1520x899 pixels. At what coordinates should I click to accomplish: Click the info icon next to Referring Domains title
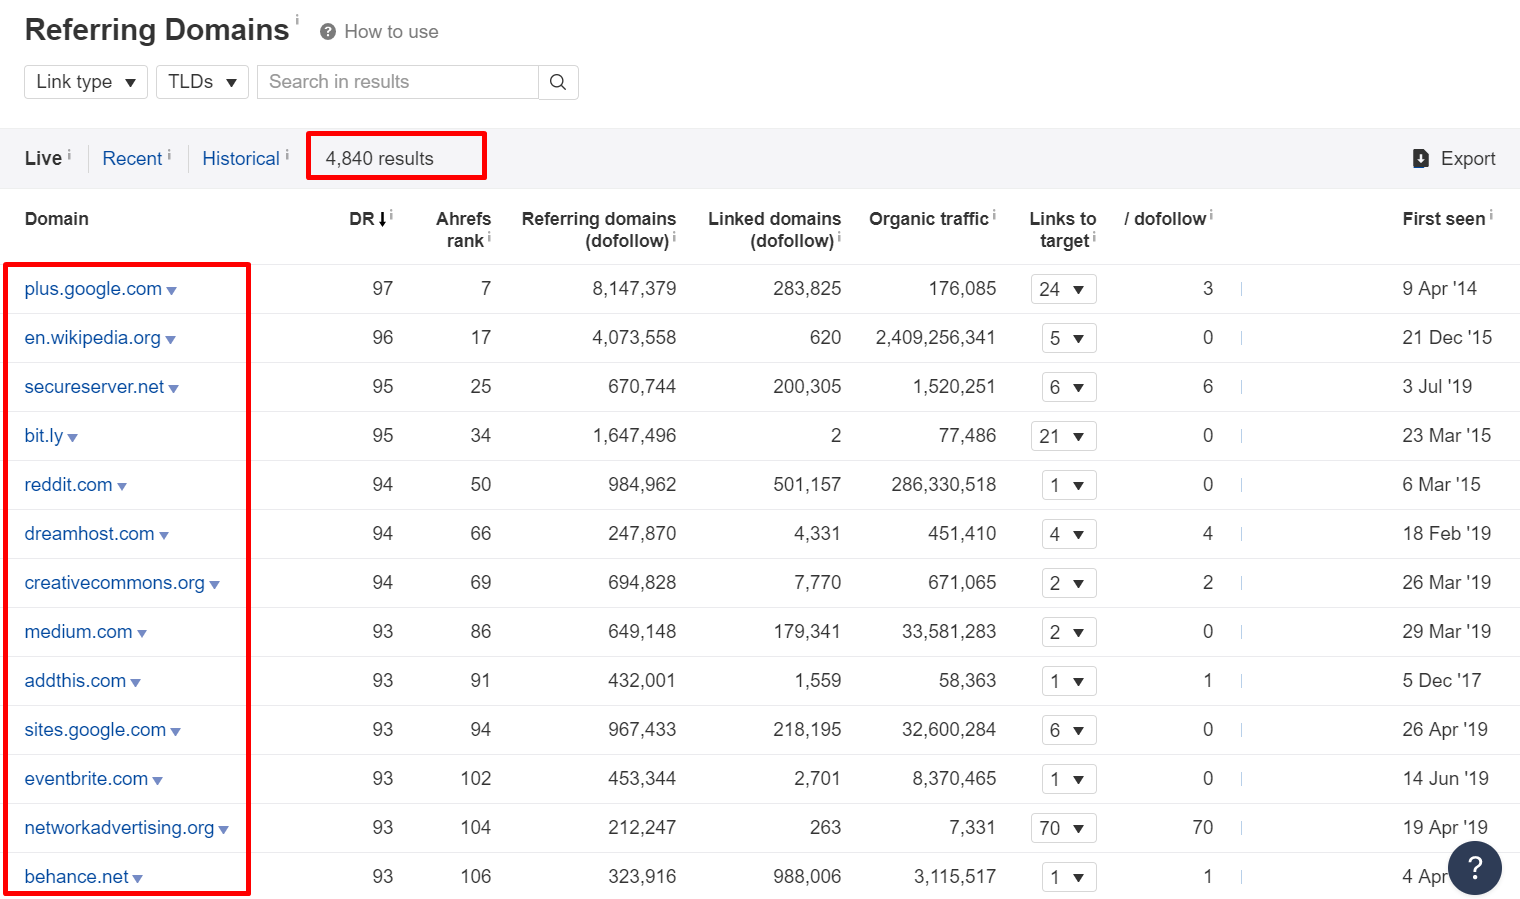[x=297, y=19]
